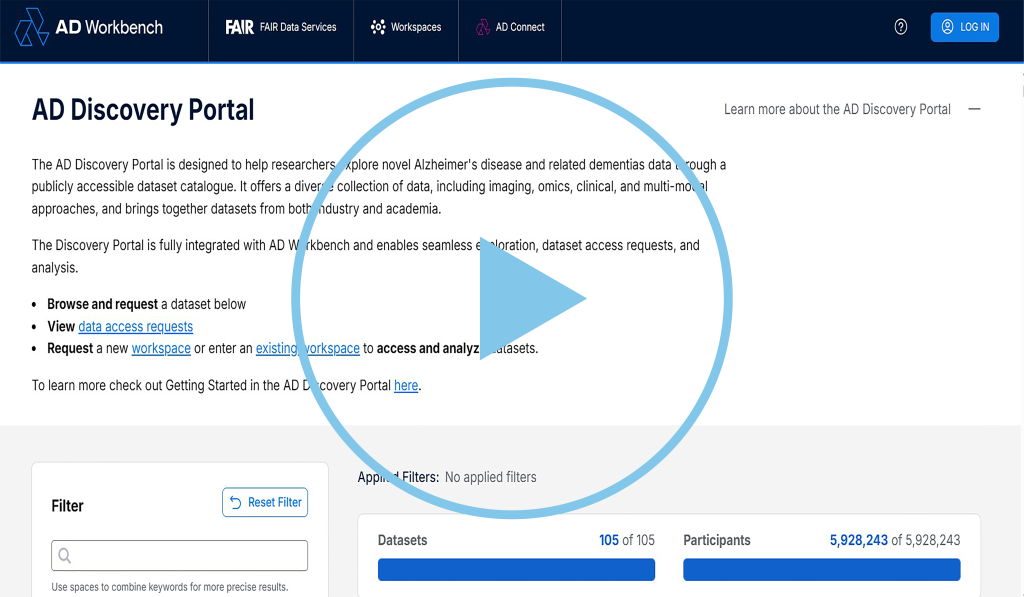Image resolution: width=1024 pixels, height=597 pixels.
Task: Open the help question mark icon
Action: (x=901, y=27)
